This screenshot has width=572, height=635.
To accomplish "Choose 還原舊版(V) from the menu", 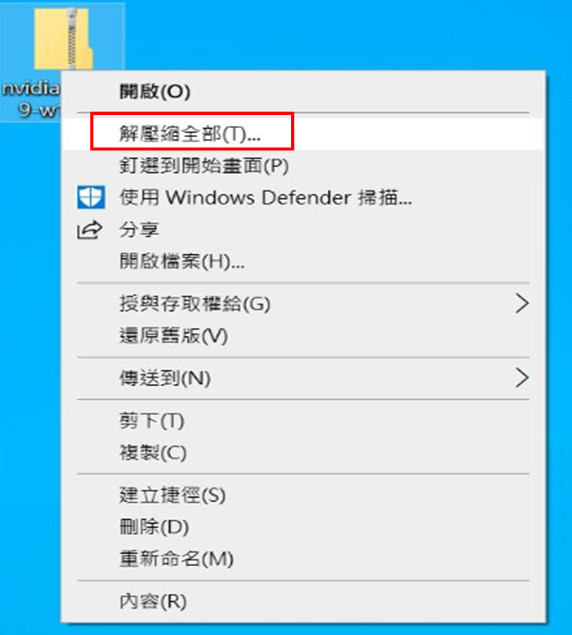I will pyautogui.click(x=303, y=336).
